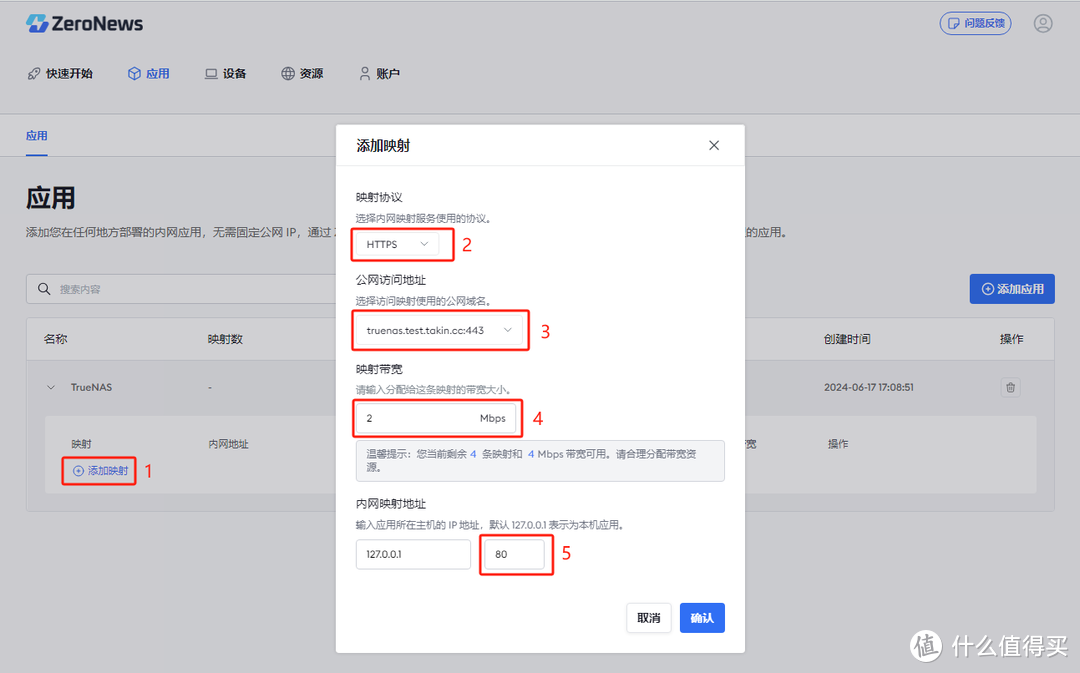1080x673 pixels.
Task: Click the 127.0.0.1 IP address input field
Action: coord(413,554)
